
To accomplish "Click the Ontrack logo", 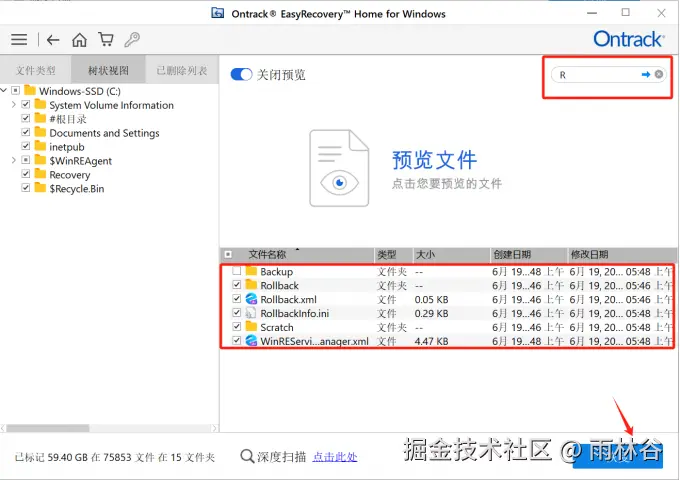I will pyautogui.click(x=628, y=39).
